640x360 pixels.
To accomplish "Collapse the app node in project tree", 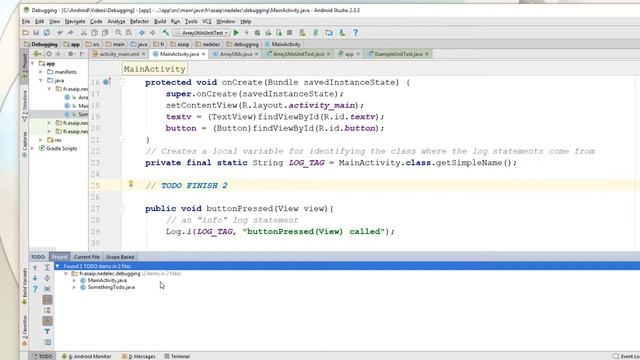I will tap(33, 63).
